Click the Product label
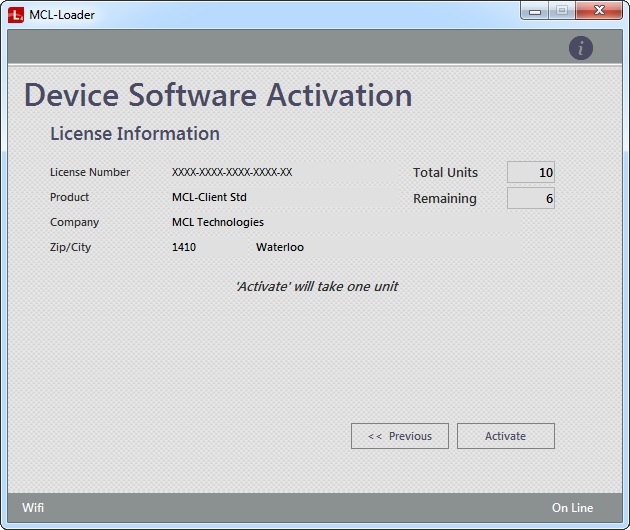Image resolution: width=630 pixels, height=530 pixels. (x=70, y=197)
